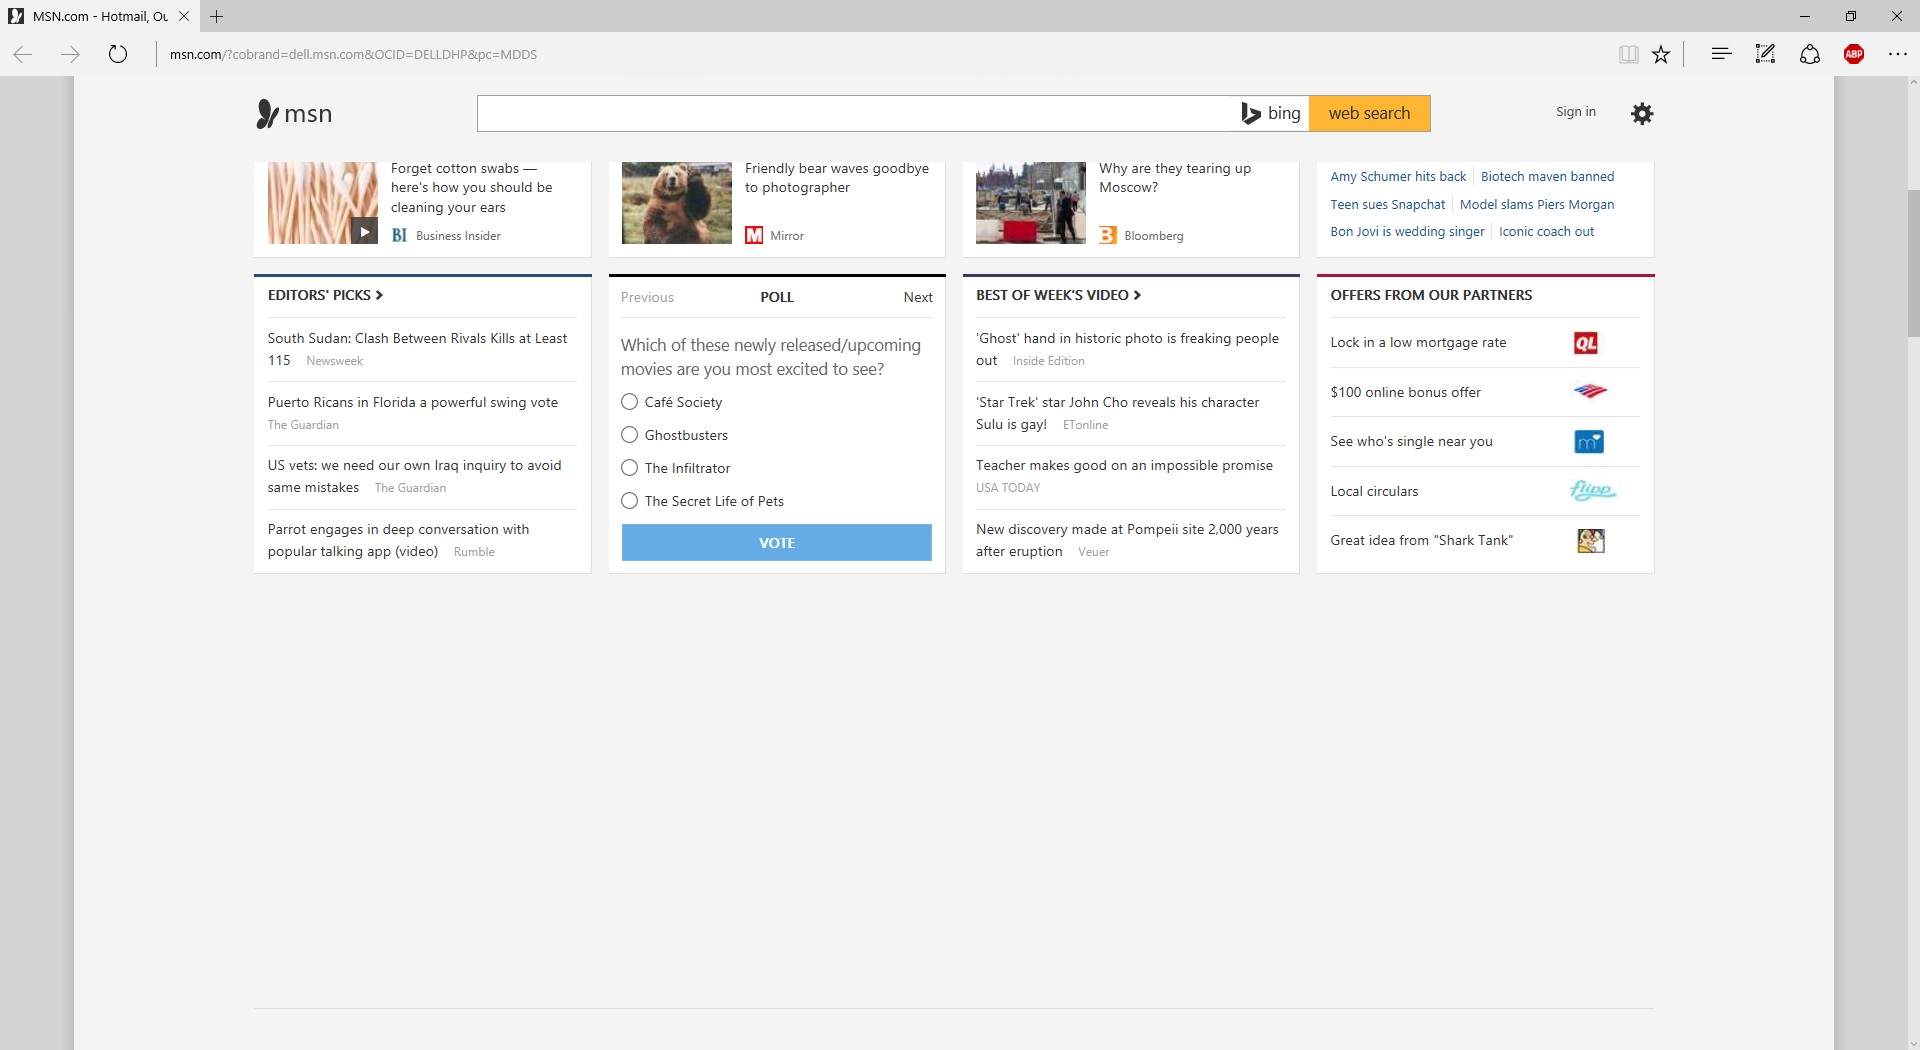Click inside the Bing search text field

pyautogui.click(x=855, y=114)
